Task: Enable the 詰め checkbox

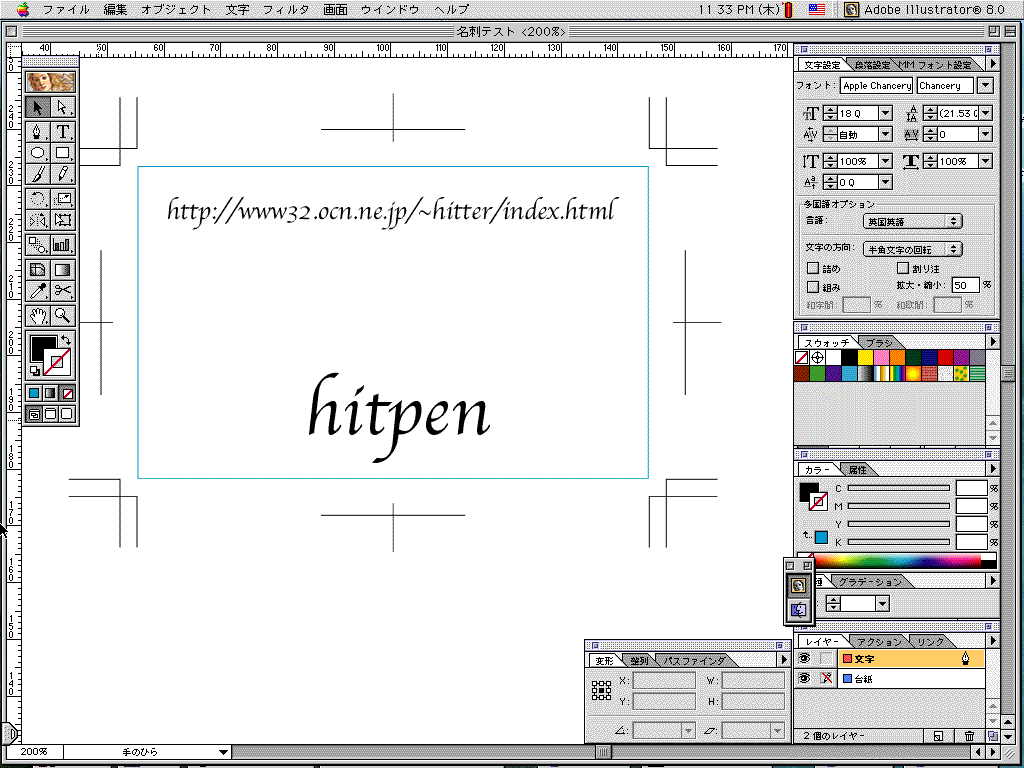Action: [x=812, y=268]
